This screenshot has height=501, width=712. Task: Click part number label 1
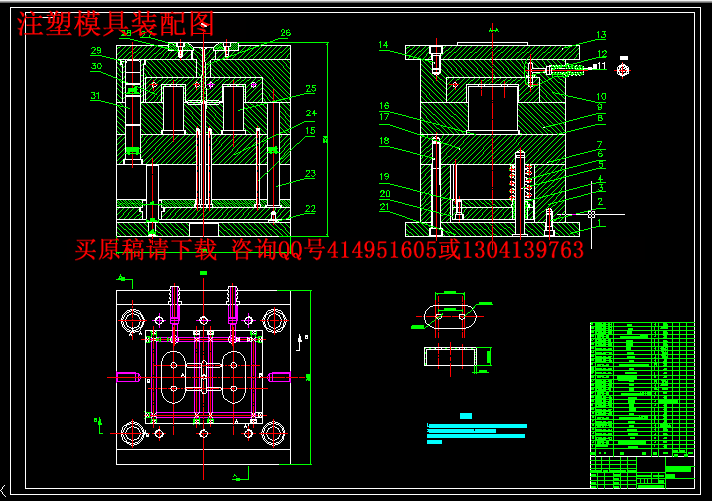(x=599, y=223)
